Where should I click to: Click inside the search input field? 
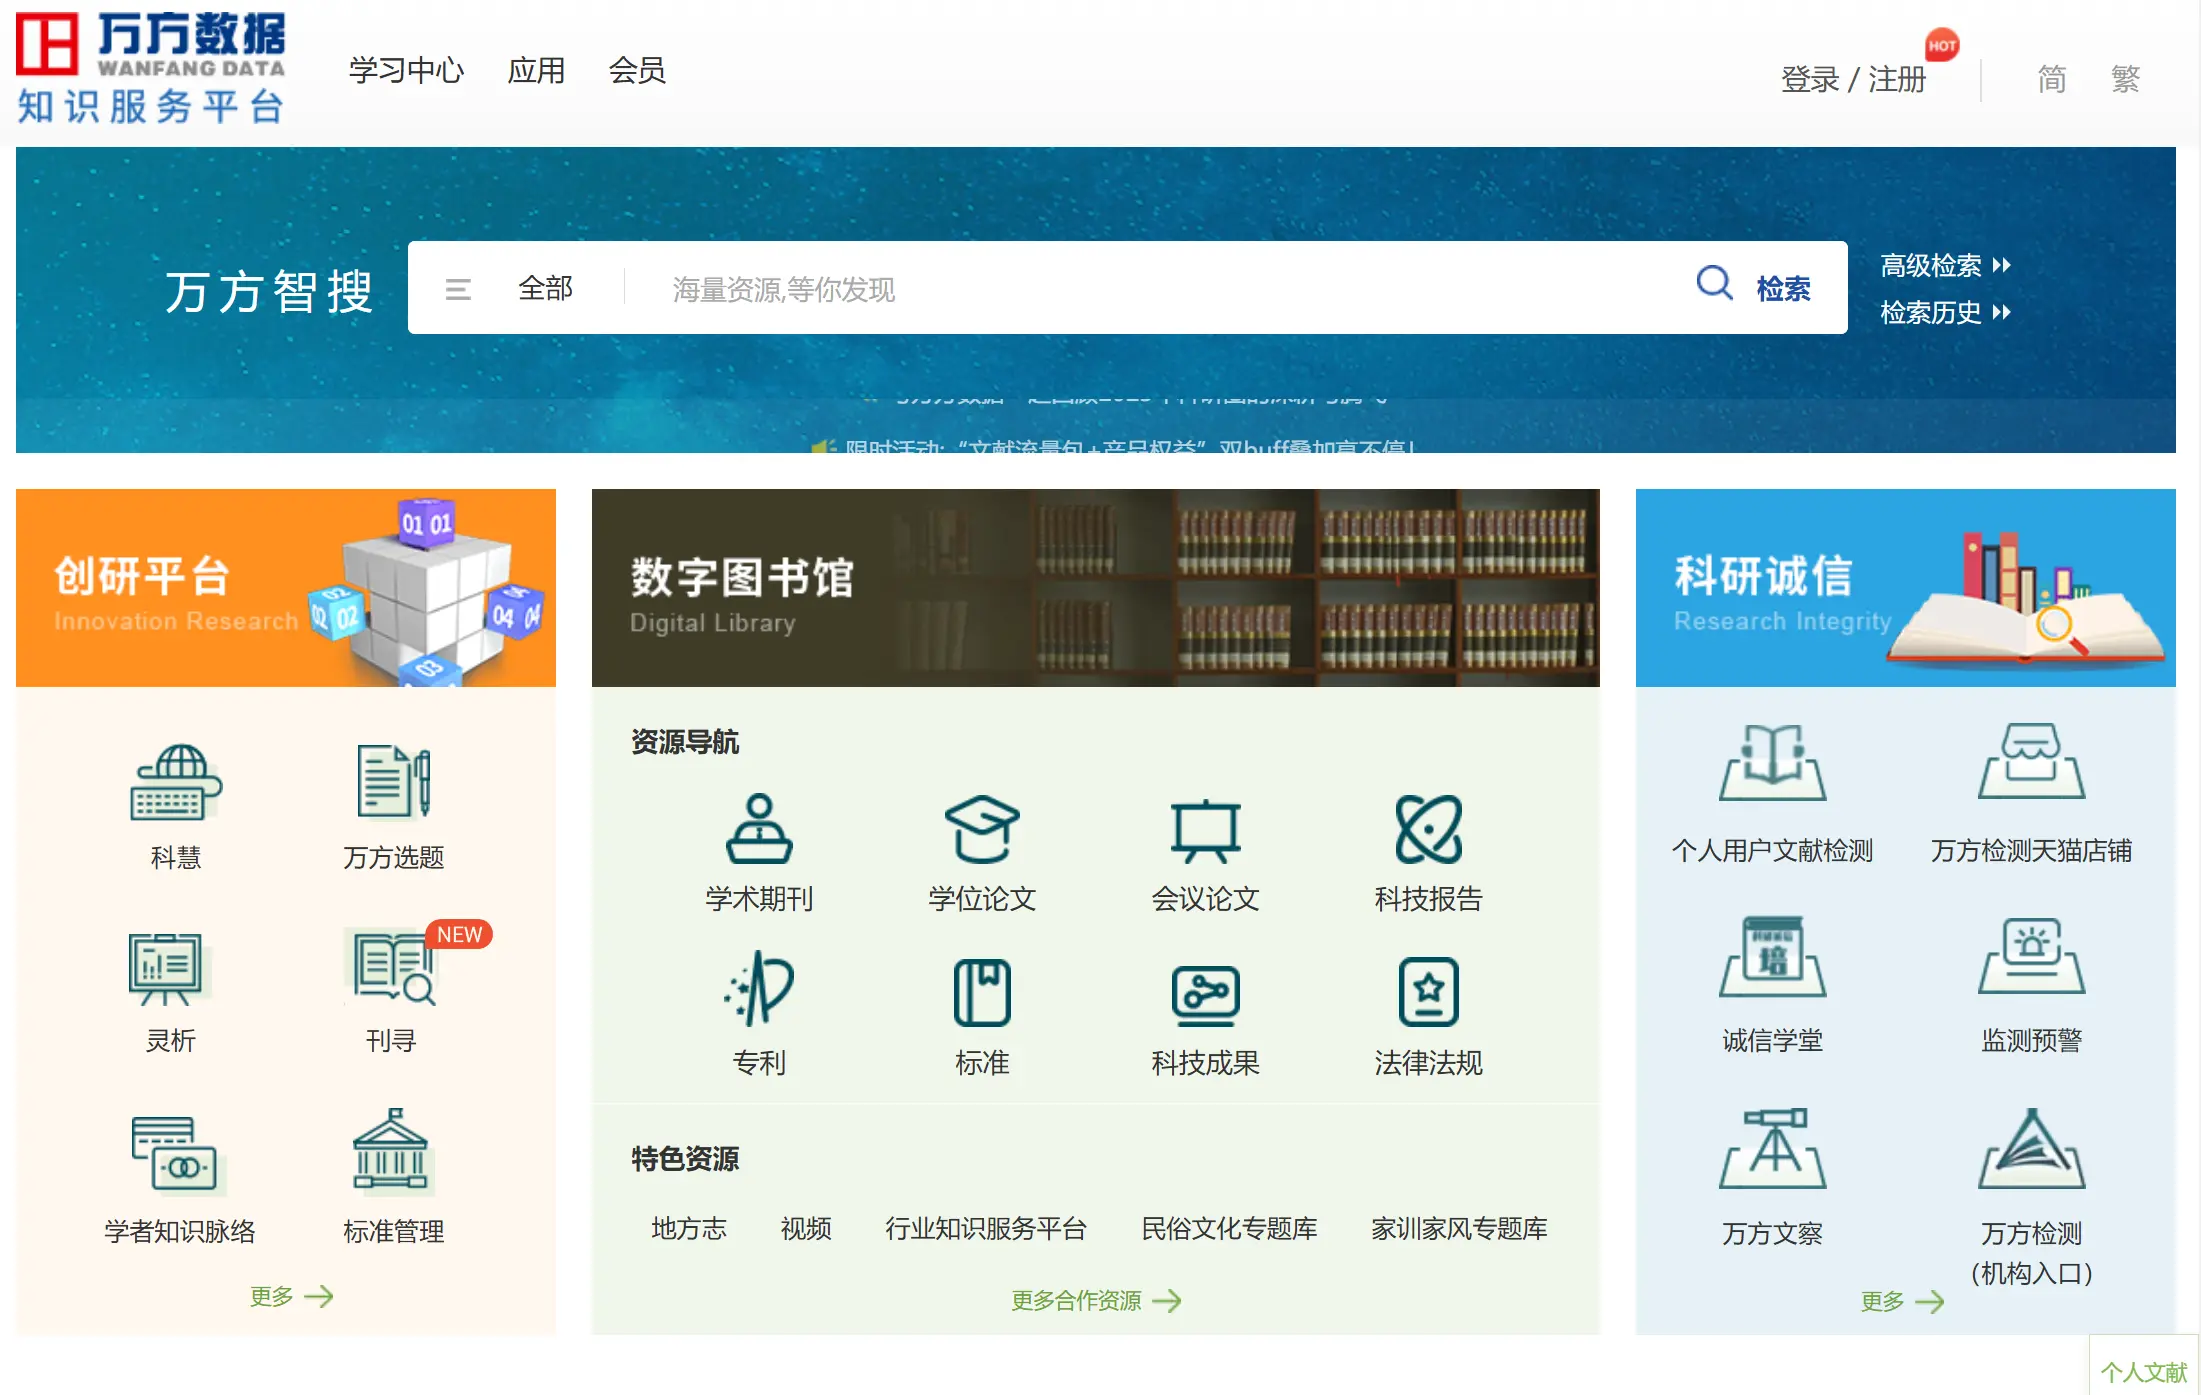(1100, 289)
